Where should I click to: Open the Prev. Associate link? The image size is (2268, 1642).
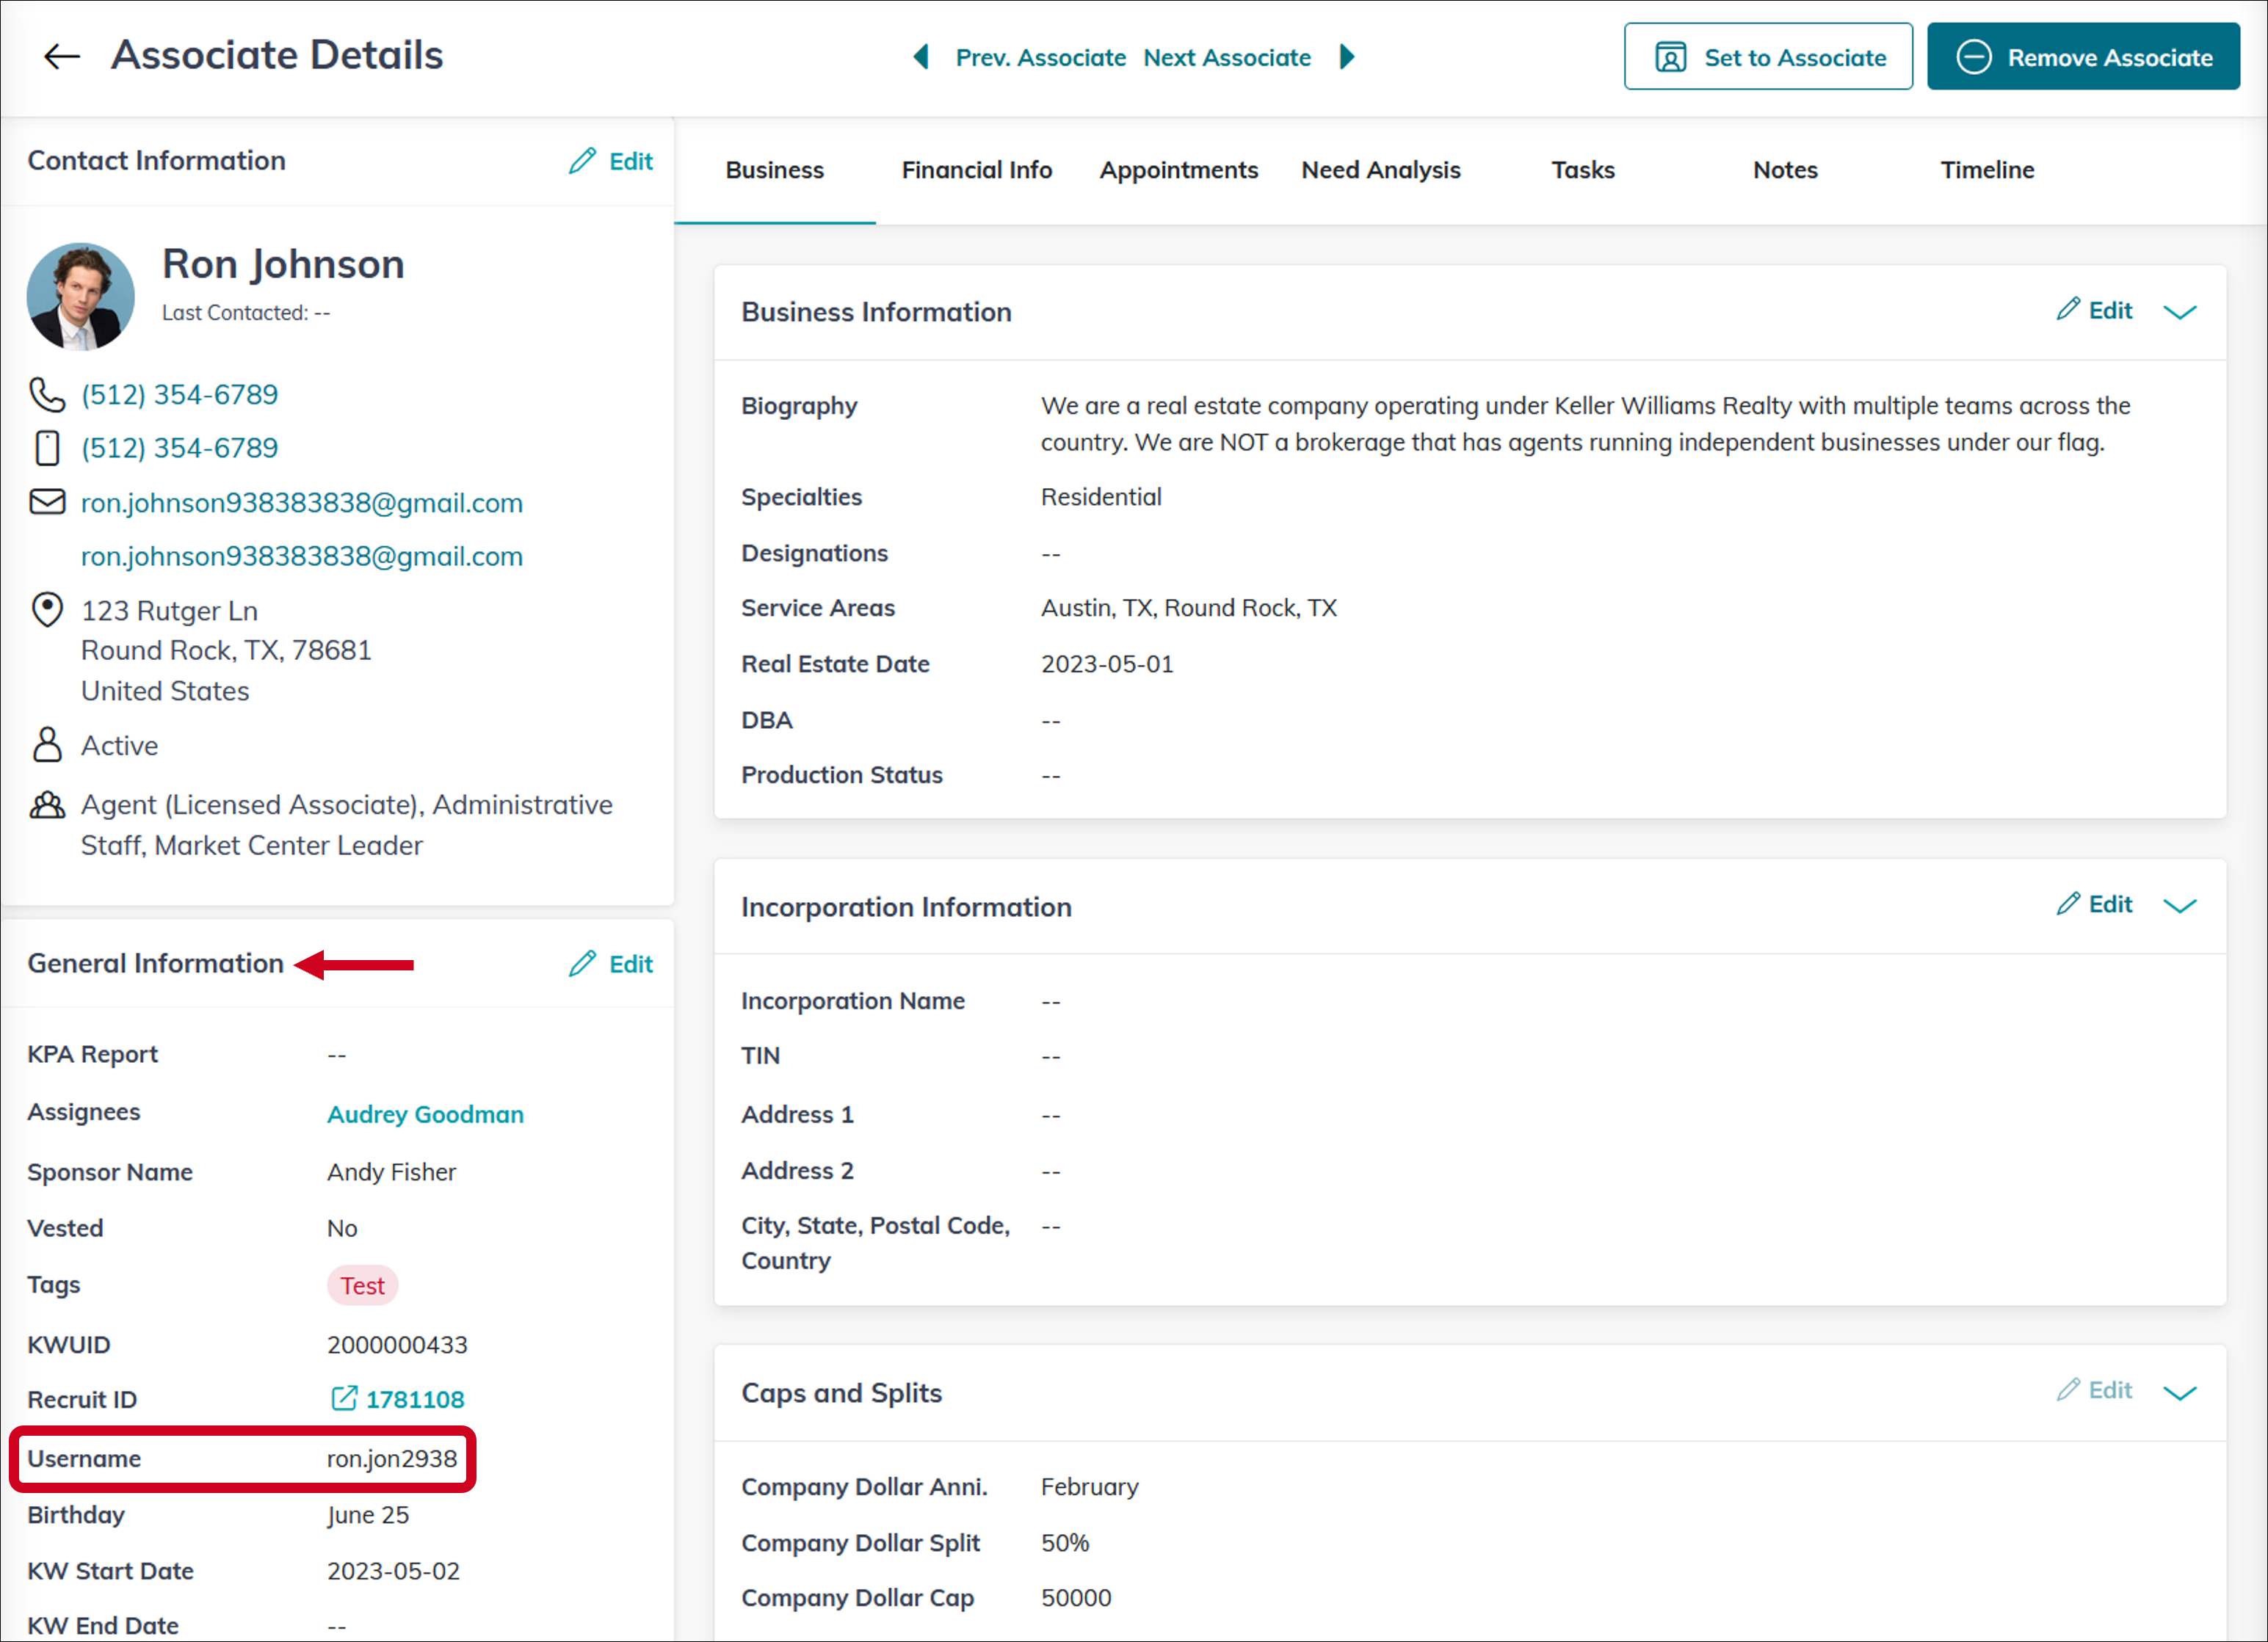click(x=1040, y=58)
